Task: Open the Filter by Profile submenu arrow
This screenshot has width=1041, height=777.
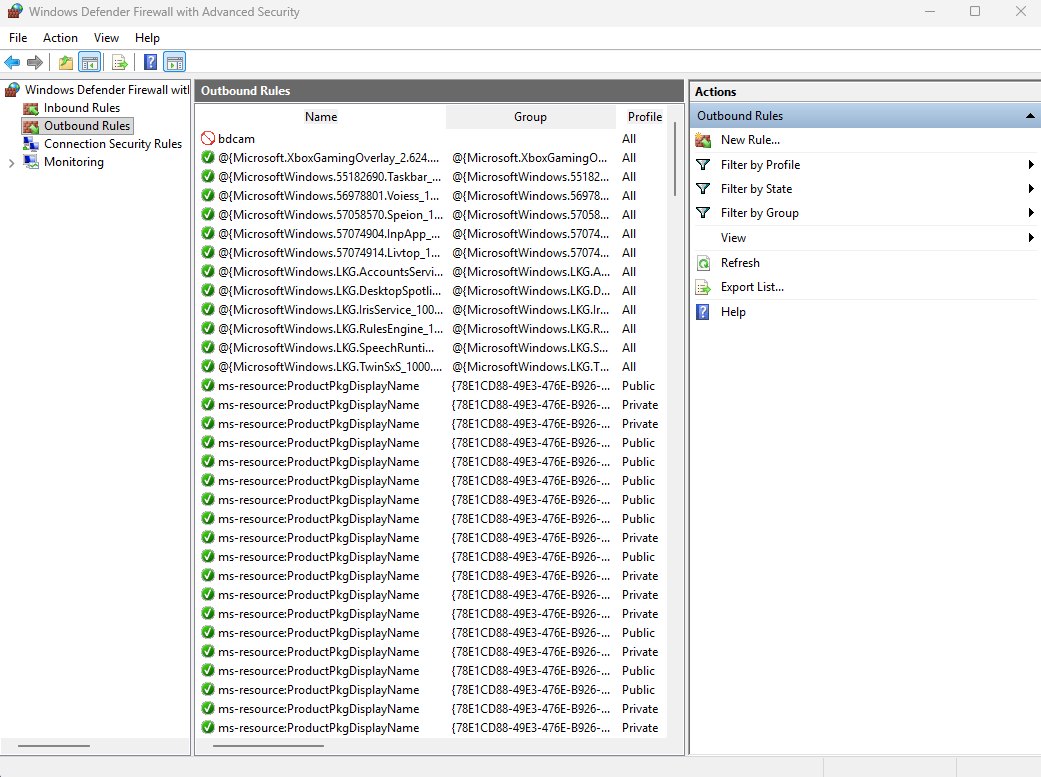Action: click(1031, 165)
